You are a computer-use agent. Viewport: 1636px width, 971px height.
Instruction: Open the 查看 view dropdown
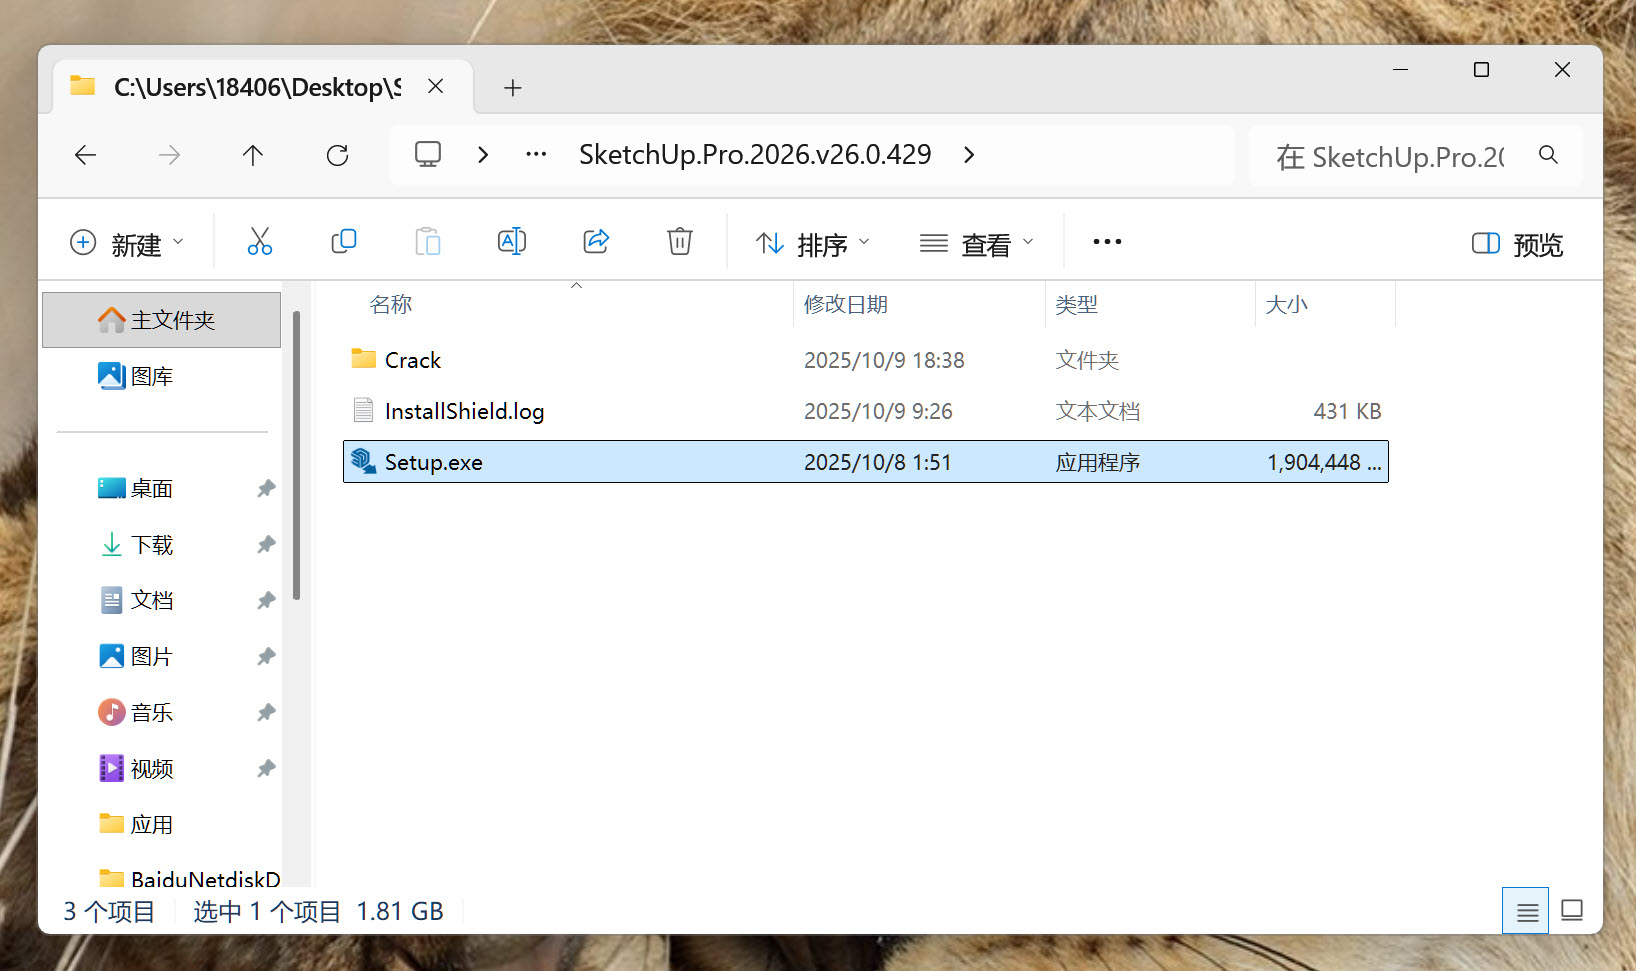(x=976, y=244)
